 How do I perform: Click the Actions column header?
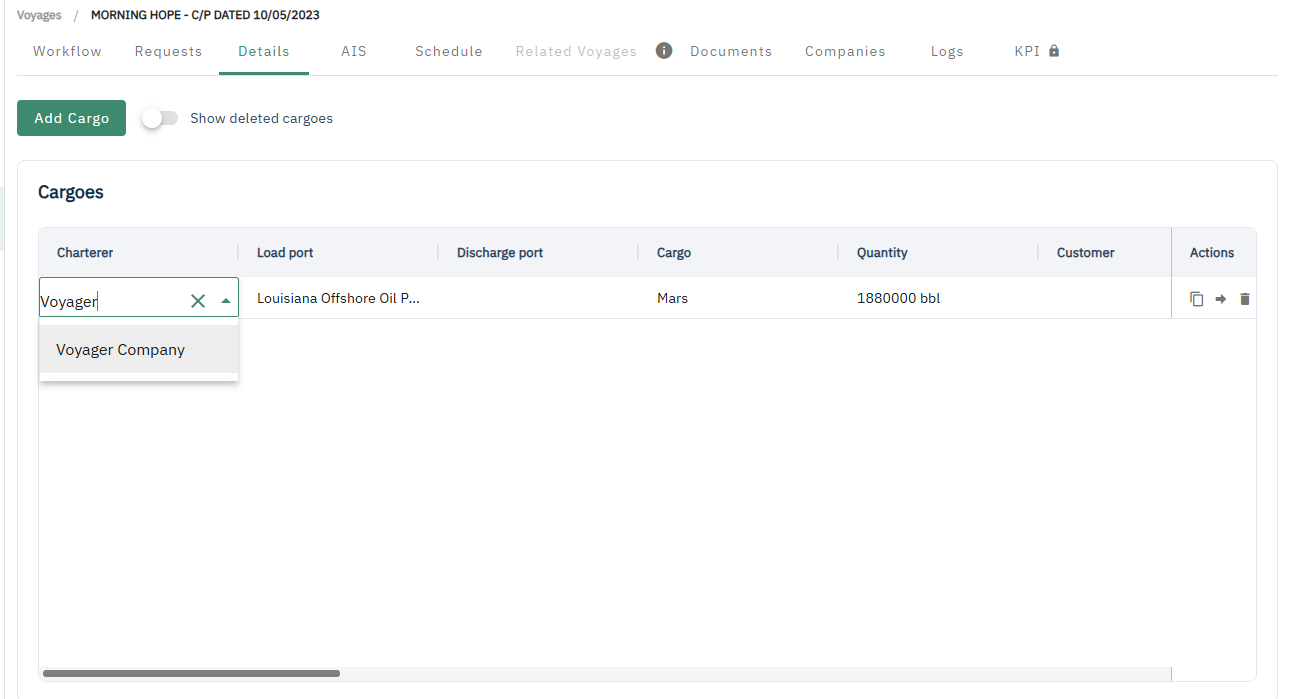pos(1213,253)
